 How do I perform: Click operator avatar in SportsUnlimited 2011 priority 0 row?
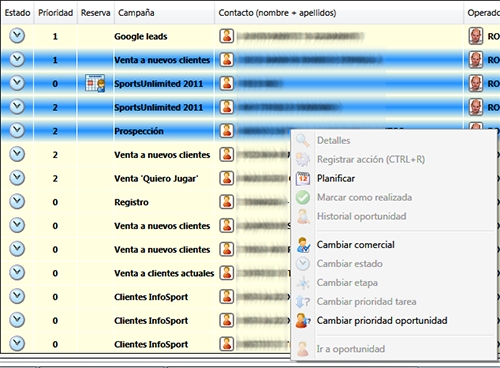tap(476, 83)
